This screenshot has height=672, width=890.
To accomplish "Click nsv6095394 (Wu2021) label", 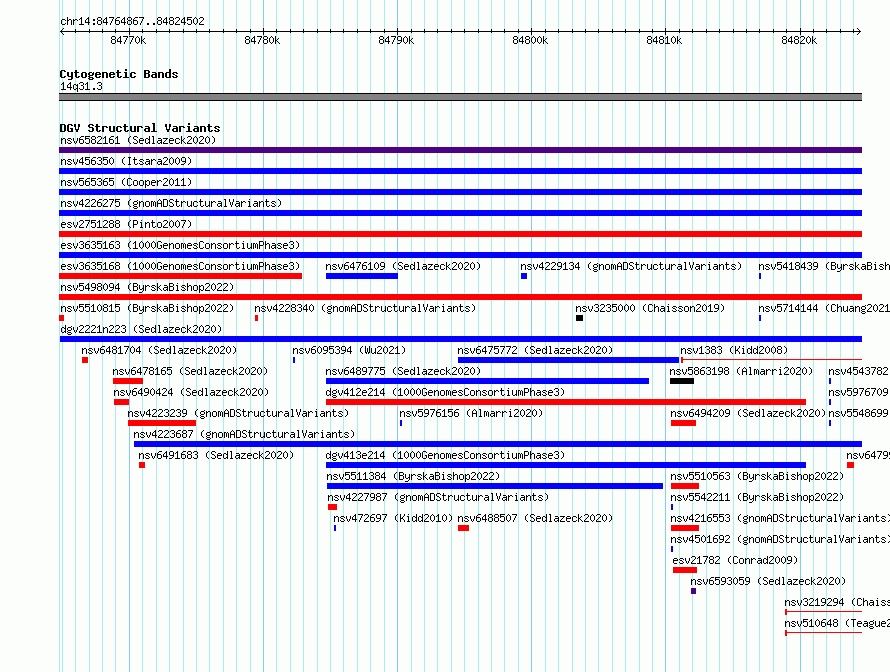I will click(349, 350).
